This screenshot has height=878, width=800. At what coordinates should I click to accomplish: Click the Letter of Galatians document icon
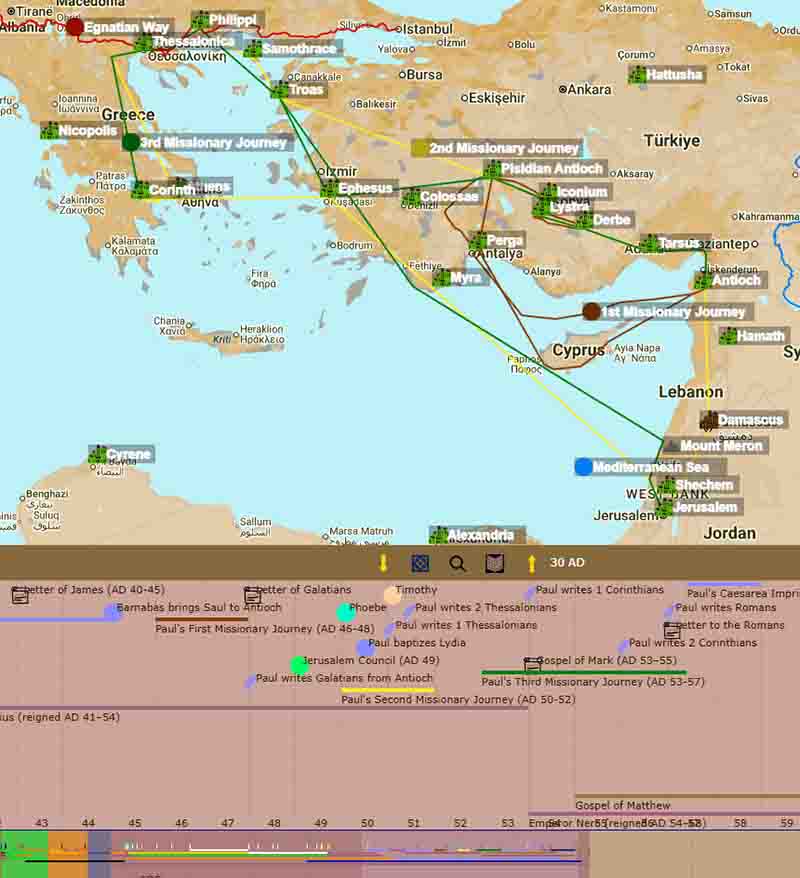pos(253,595)
